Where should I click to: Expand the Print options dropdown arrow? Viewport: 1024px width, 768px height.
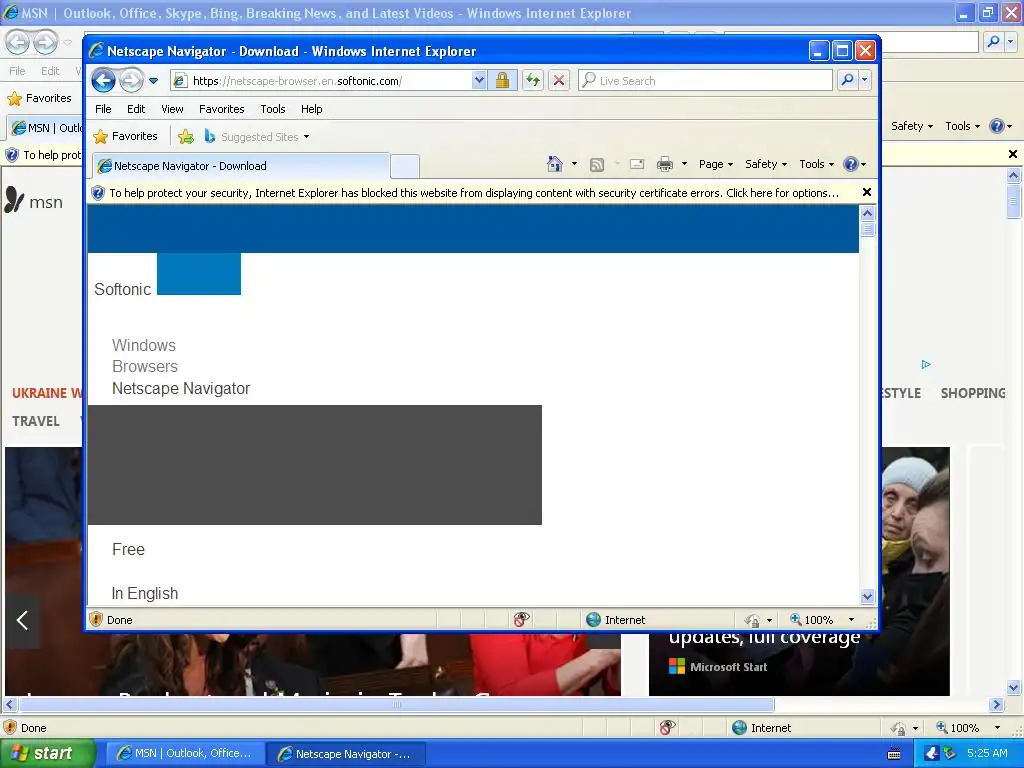point(684,164)
